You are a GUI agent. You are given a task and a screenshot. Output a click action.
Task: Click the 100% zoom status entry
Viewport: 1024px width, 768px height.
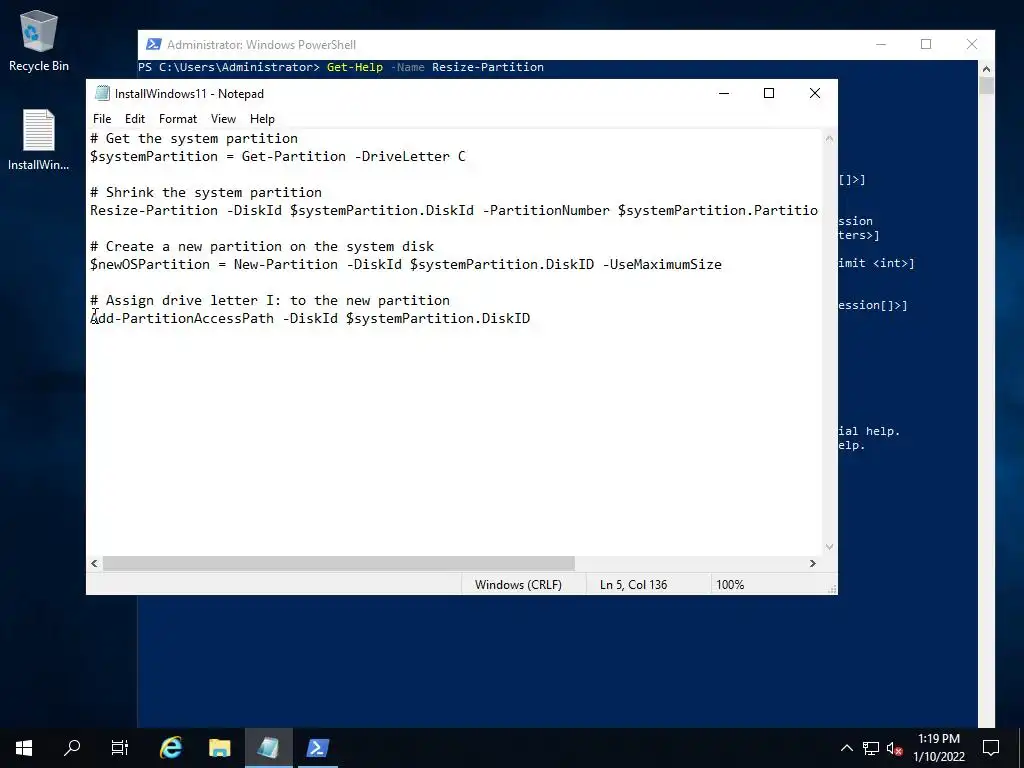click(x=730, y=584)
